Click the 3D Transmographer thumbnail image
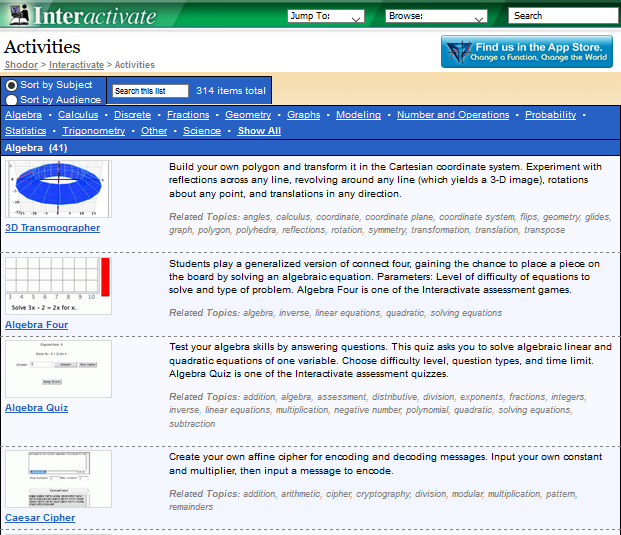 coord(59,189)
